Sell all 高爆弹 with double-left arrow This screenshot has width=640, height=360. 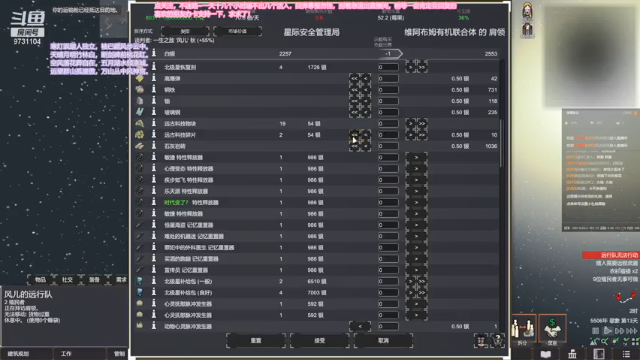tap(354, 78)
